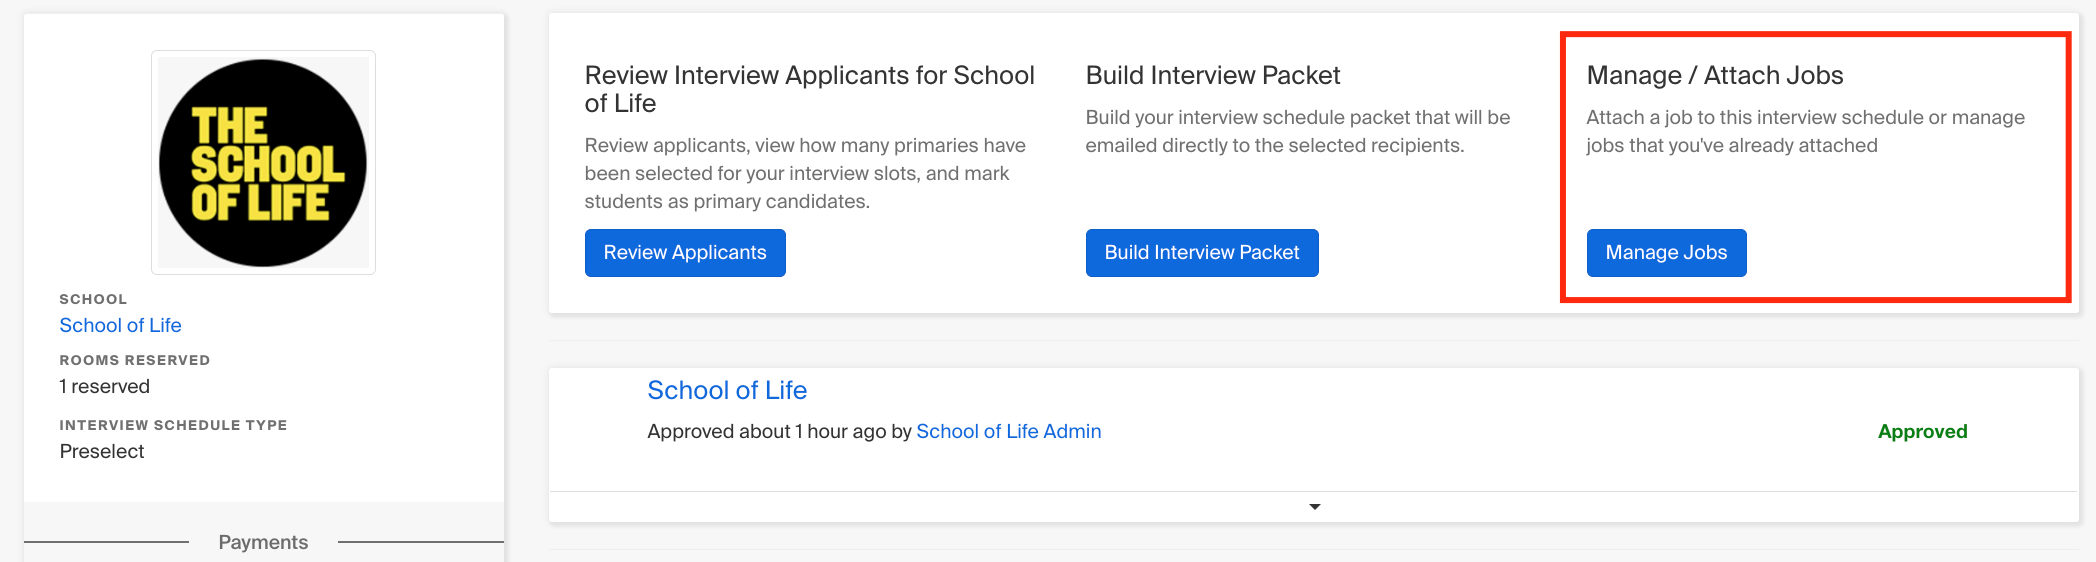Image resolution: width=2096 pixels, height=562 pixels.
Task: Expand the approval details caret arrow
Action: click(x=1314, y=507)
